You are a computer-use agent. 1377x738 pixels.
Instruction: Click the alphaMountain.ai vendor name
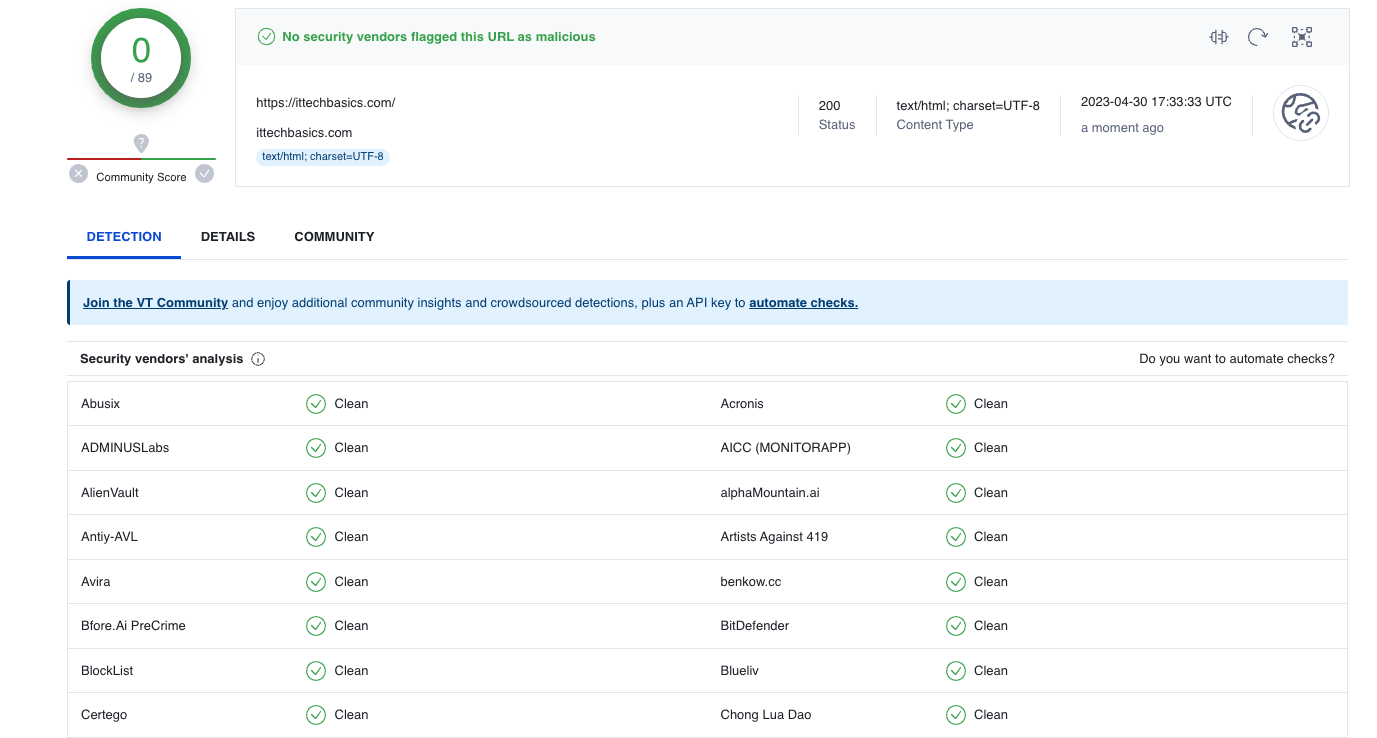tap(770, 493)
